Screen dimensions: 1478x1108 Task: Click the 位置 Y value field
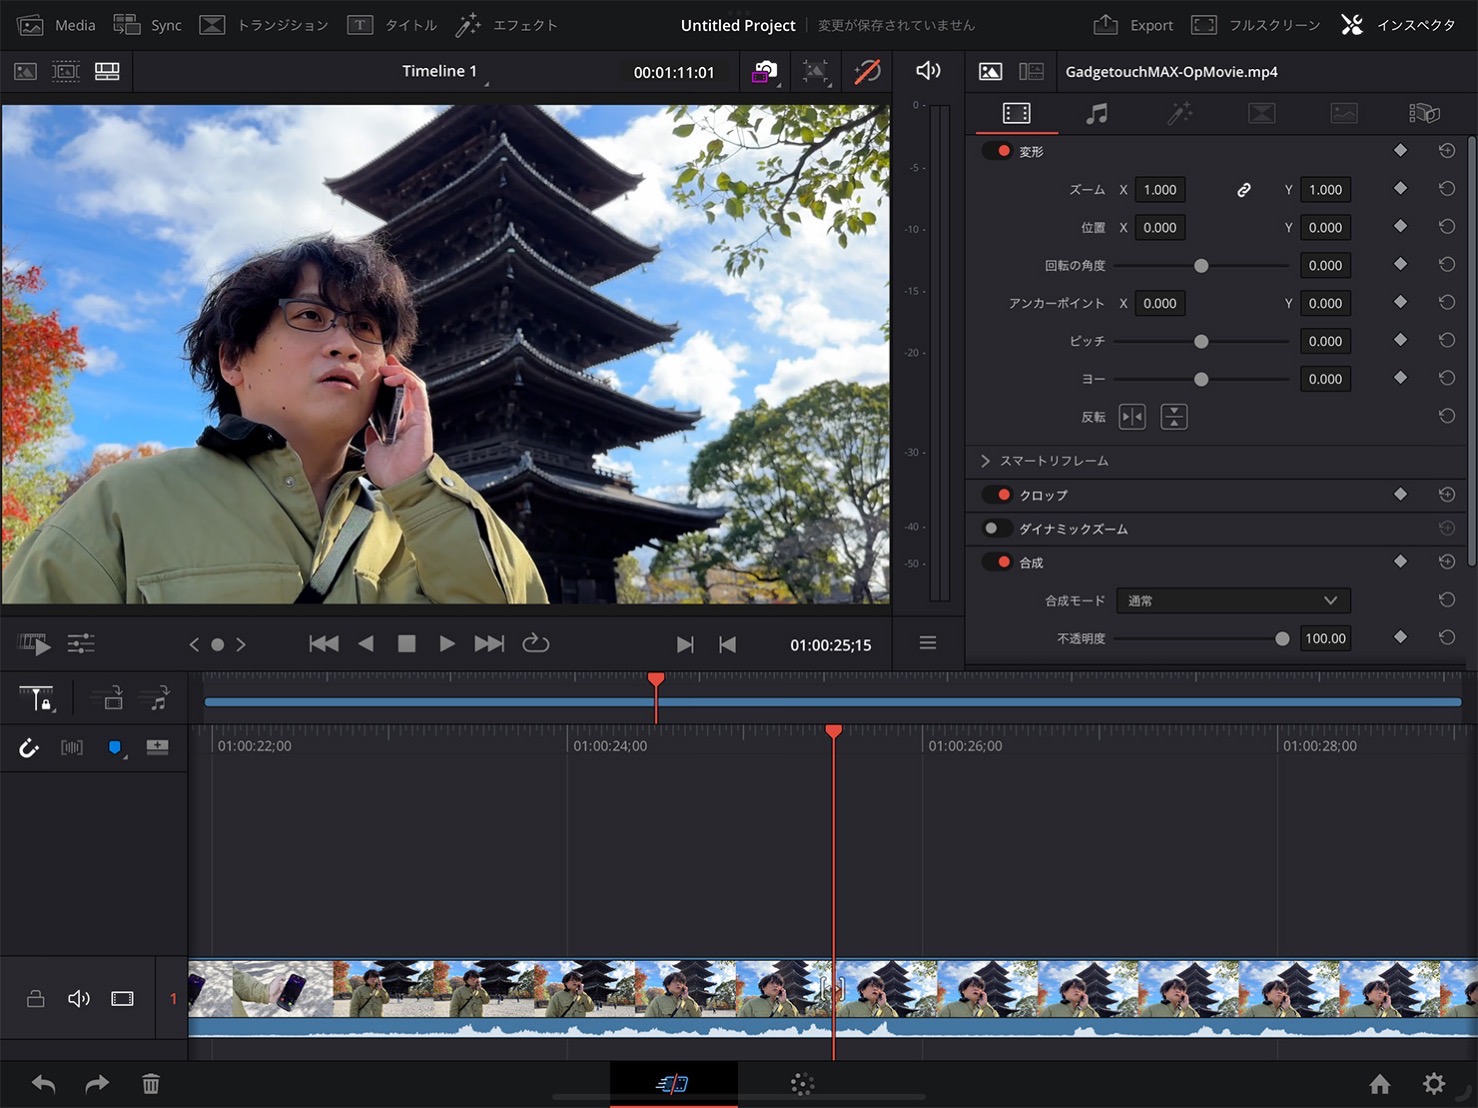[1326, 228]
